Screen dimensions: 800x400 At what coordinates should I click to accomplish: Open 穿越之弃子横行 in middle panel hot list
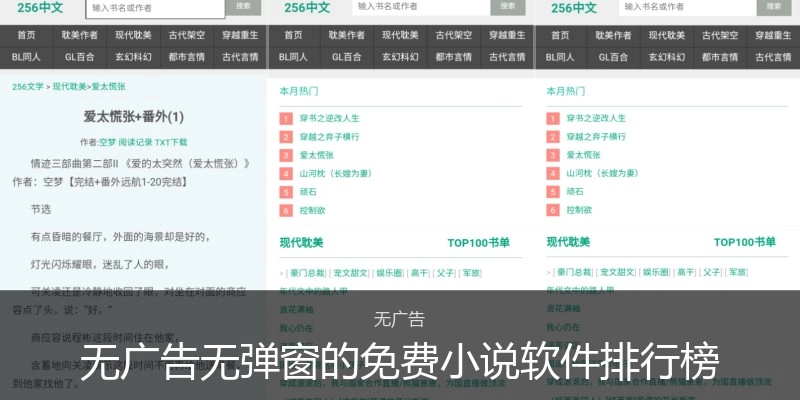click(330, 137)
